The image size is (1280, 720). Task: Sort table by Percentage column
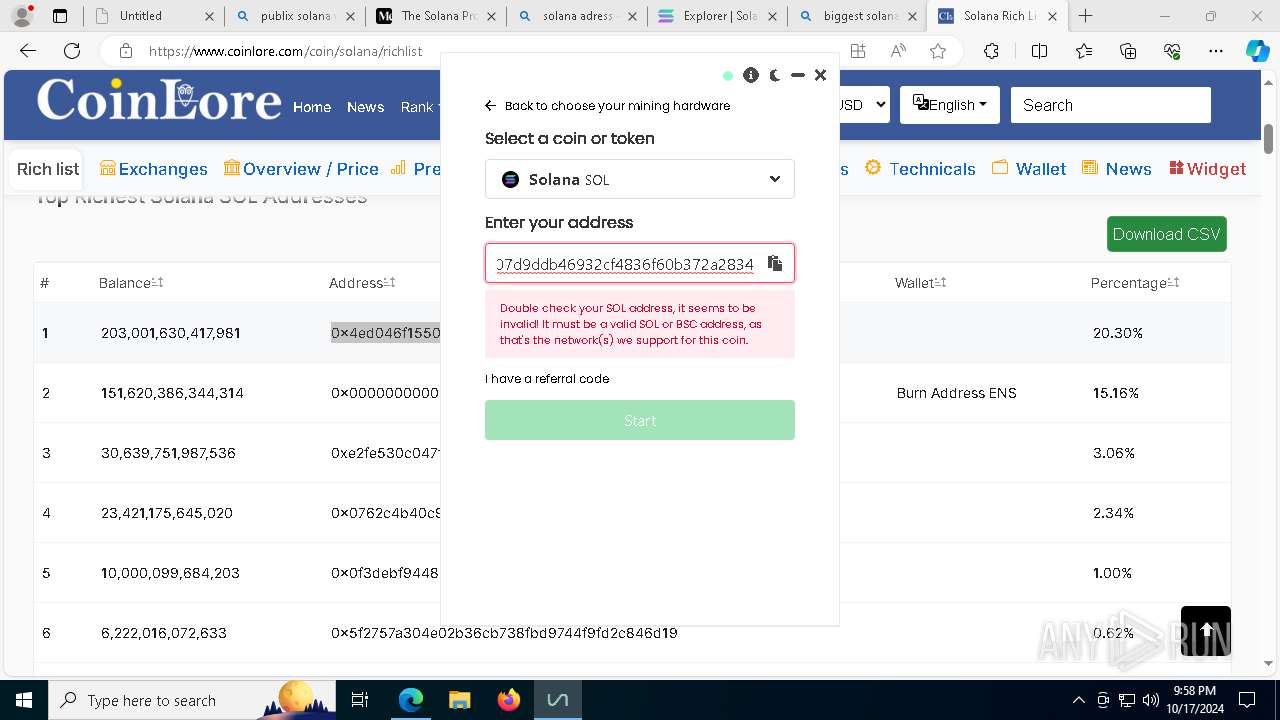1135,283
